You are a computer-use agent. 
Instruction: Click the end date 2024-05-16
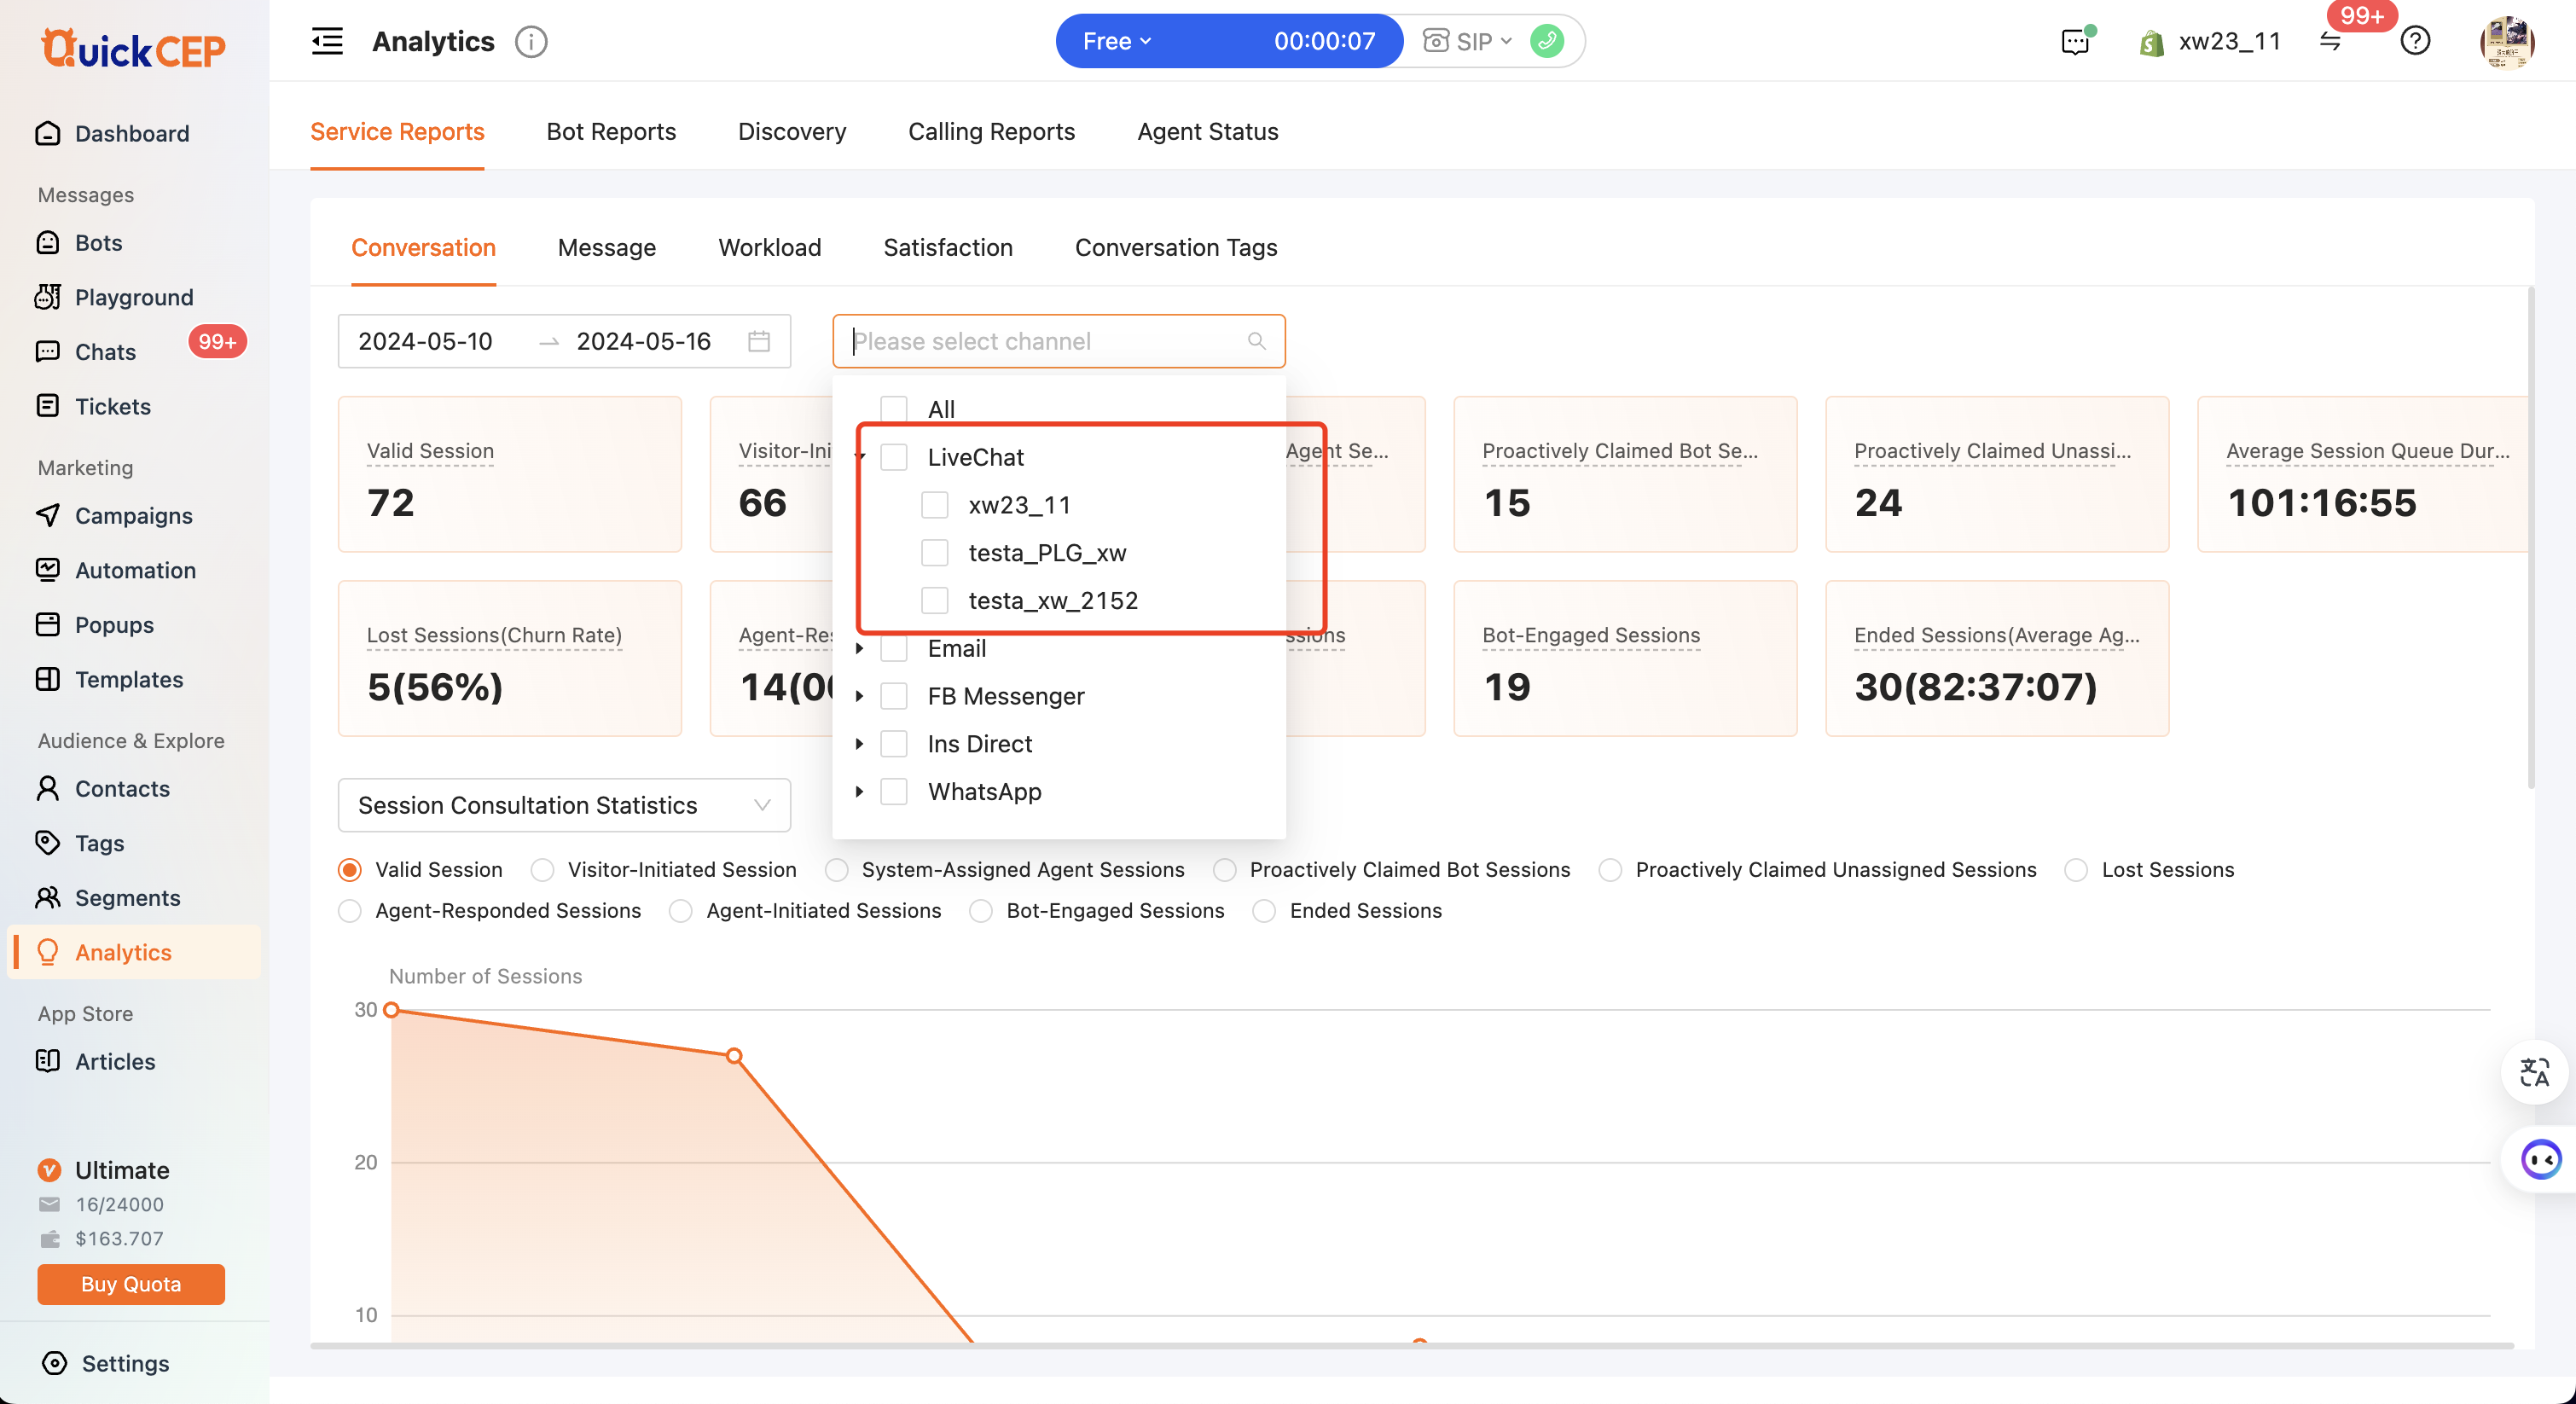click(643, 341)
